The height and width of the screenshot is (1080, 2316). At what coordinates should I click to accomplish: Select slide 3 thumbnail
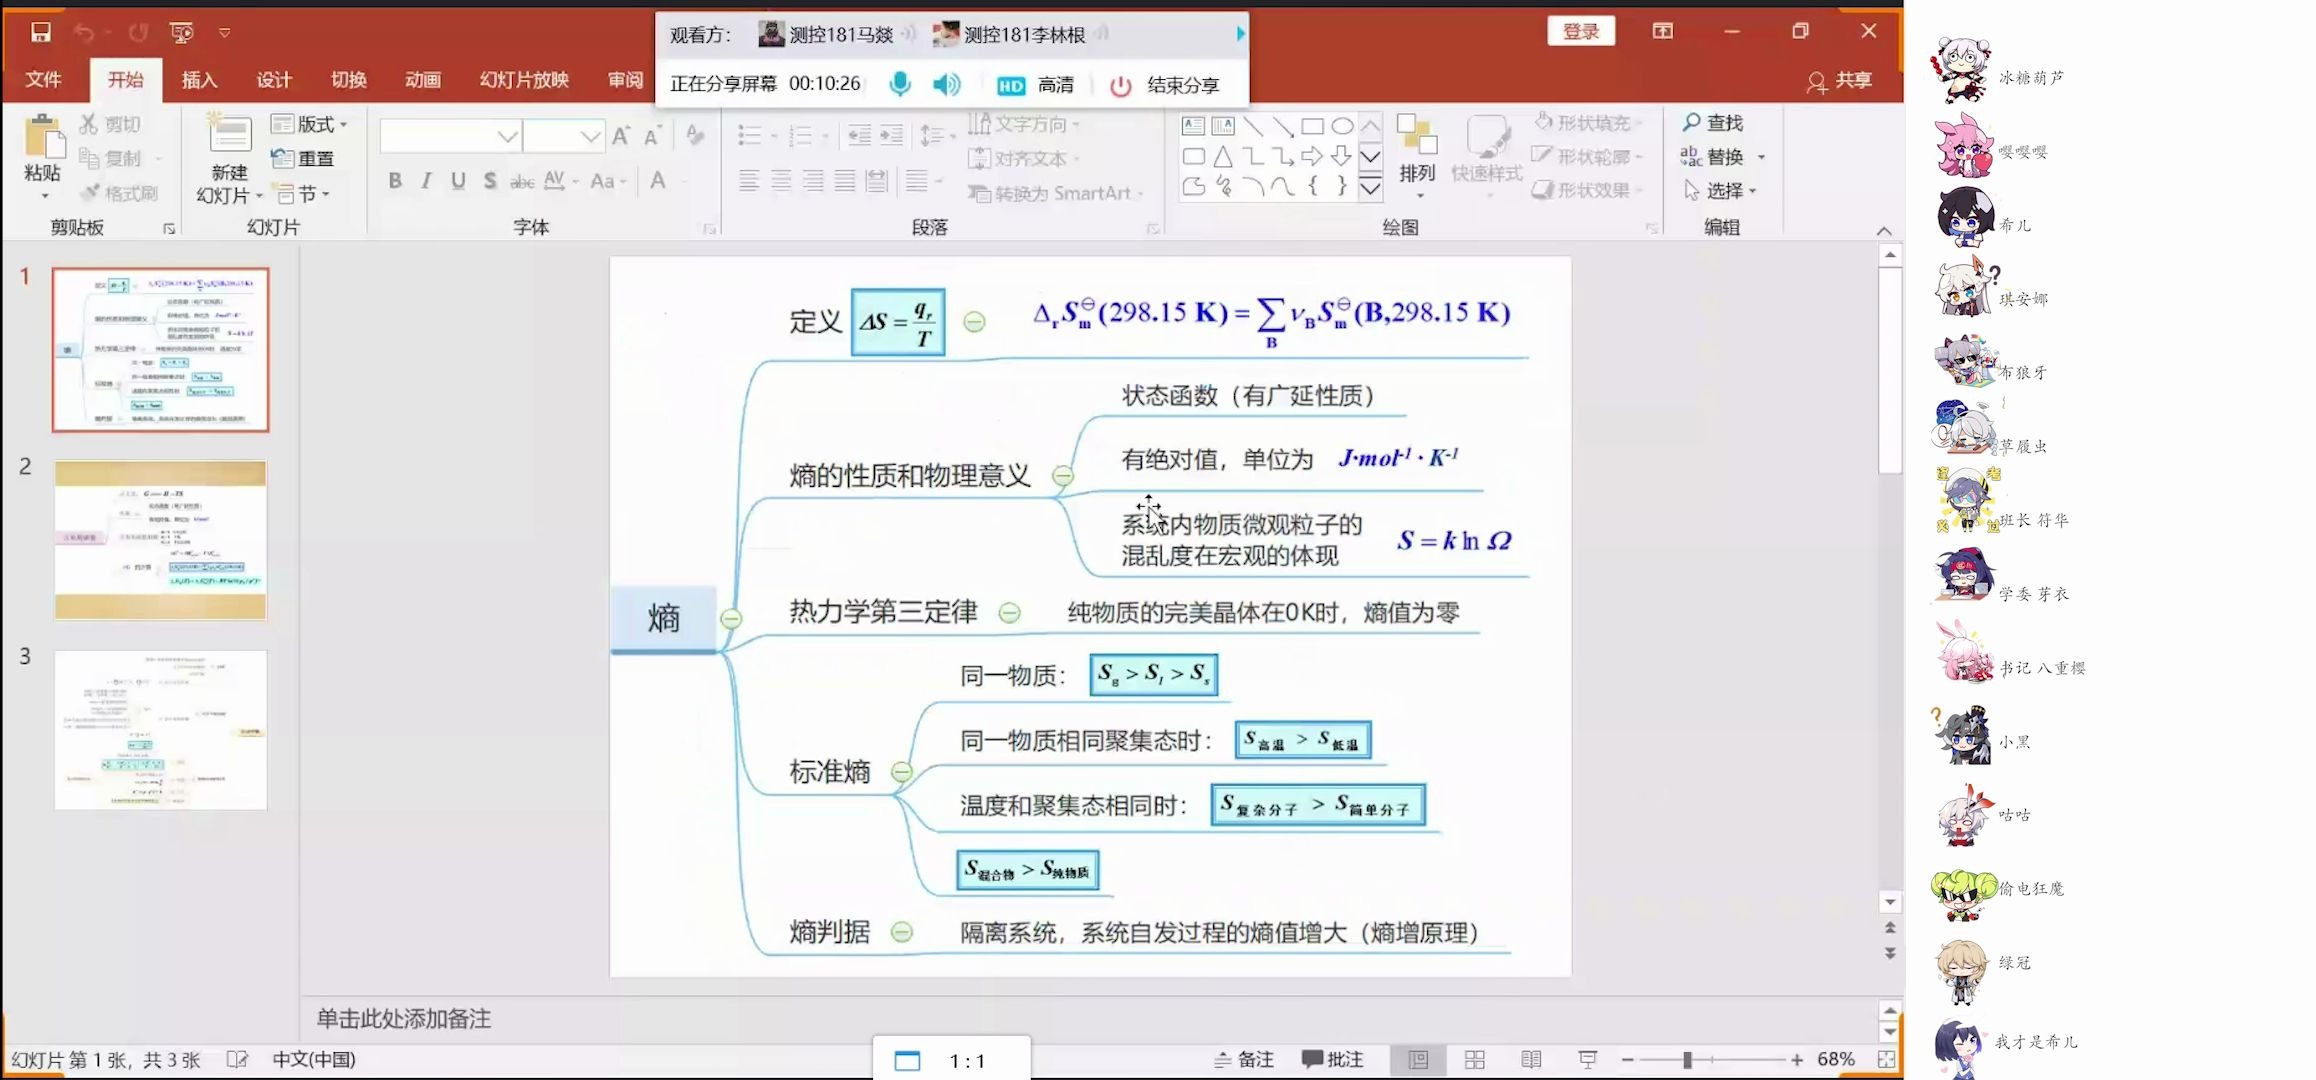pyautogui.click(x=161, y=730)
